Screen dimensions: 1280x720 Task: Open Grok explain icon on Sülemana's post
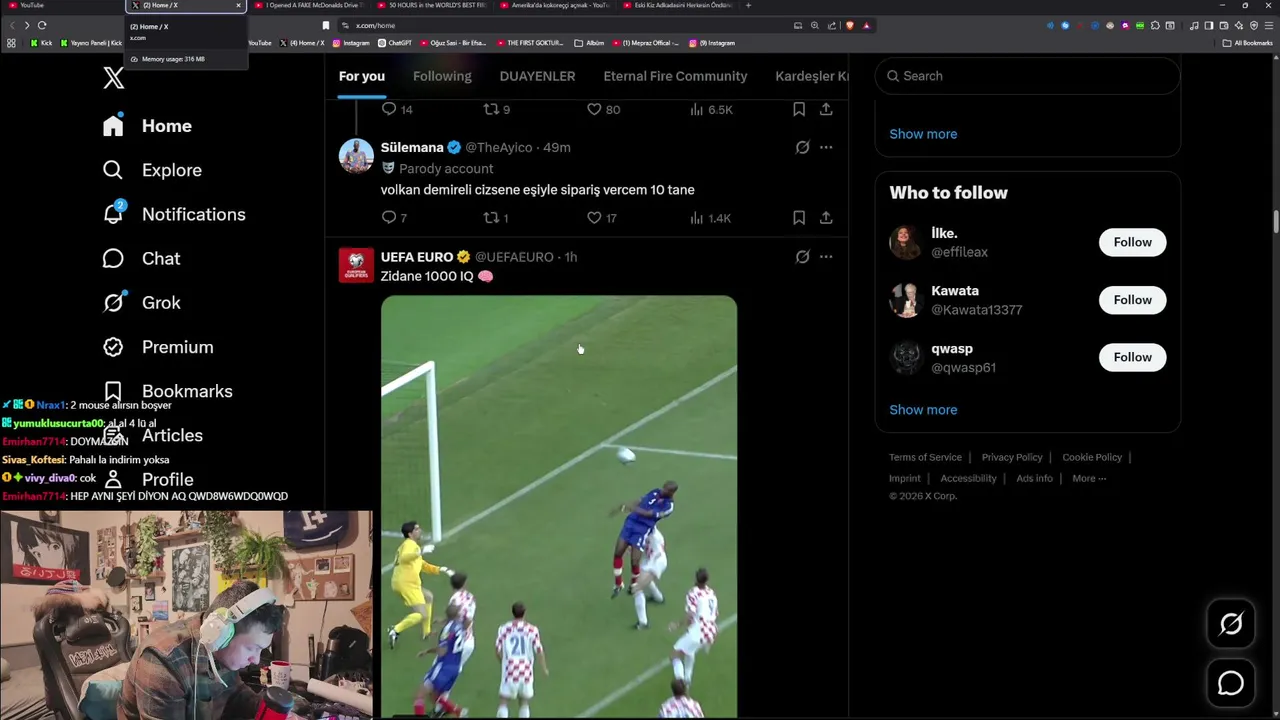pyautogui.click(x=802, y=147)
